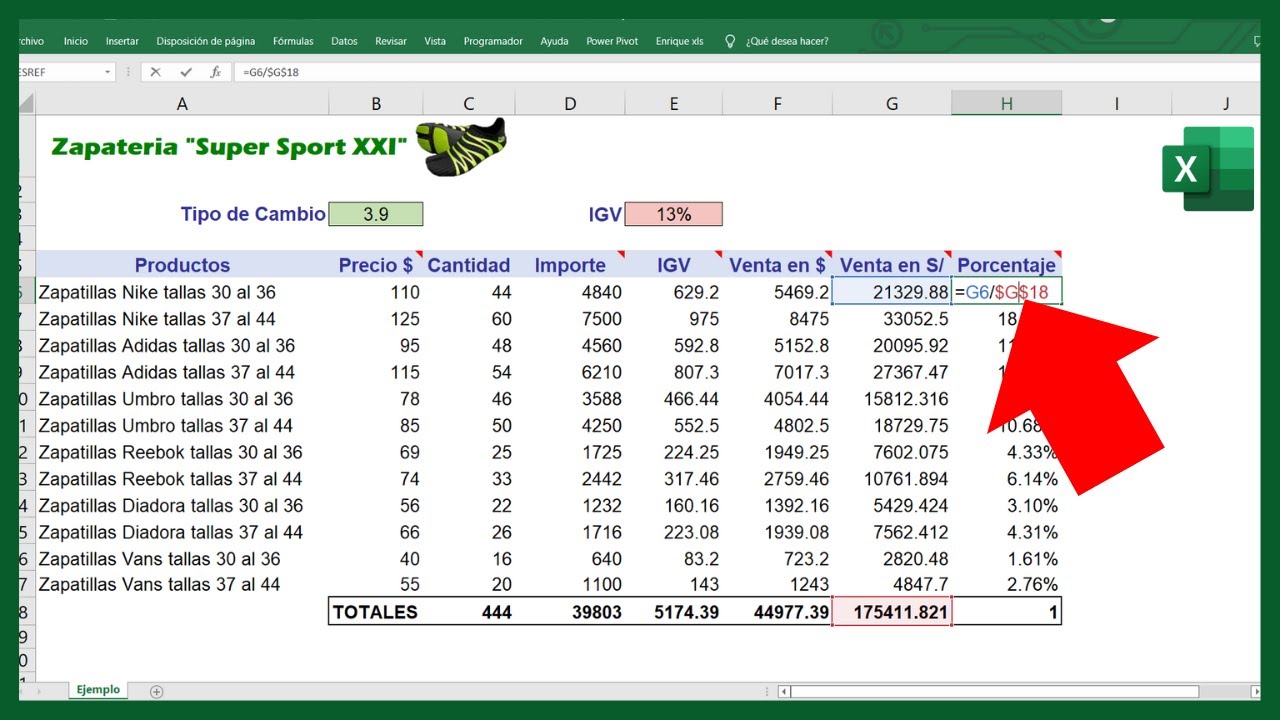Click the lightbulb icon beside ¿Qué desea hacer?
The image size is (1280, 720).
(x=730, y=41)
